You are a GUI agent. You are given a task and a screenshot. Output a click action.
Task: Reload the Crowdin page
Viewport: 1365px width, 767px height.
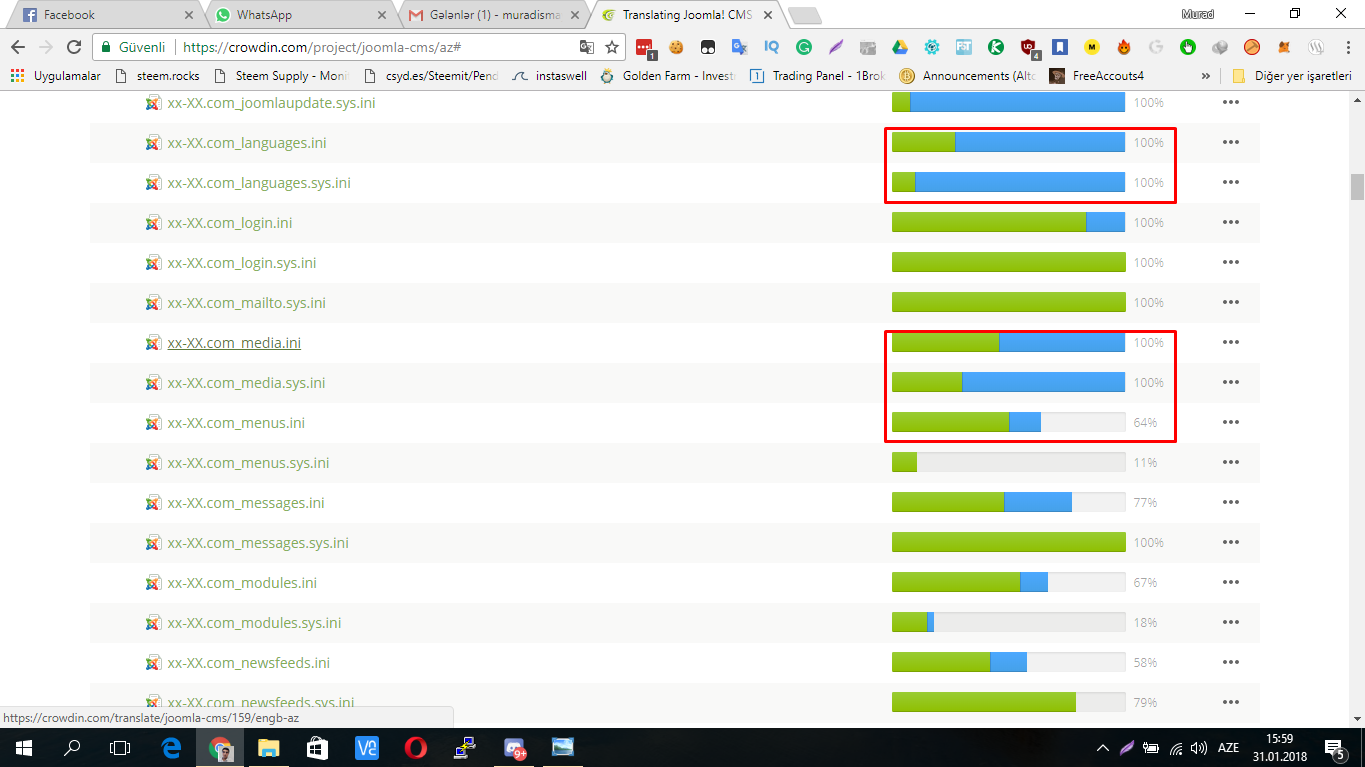pos(73,47)
